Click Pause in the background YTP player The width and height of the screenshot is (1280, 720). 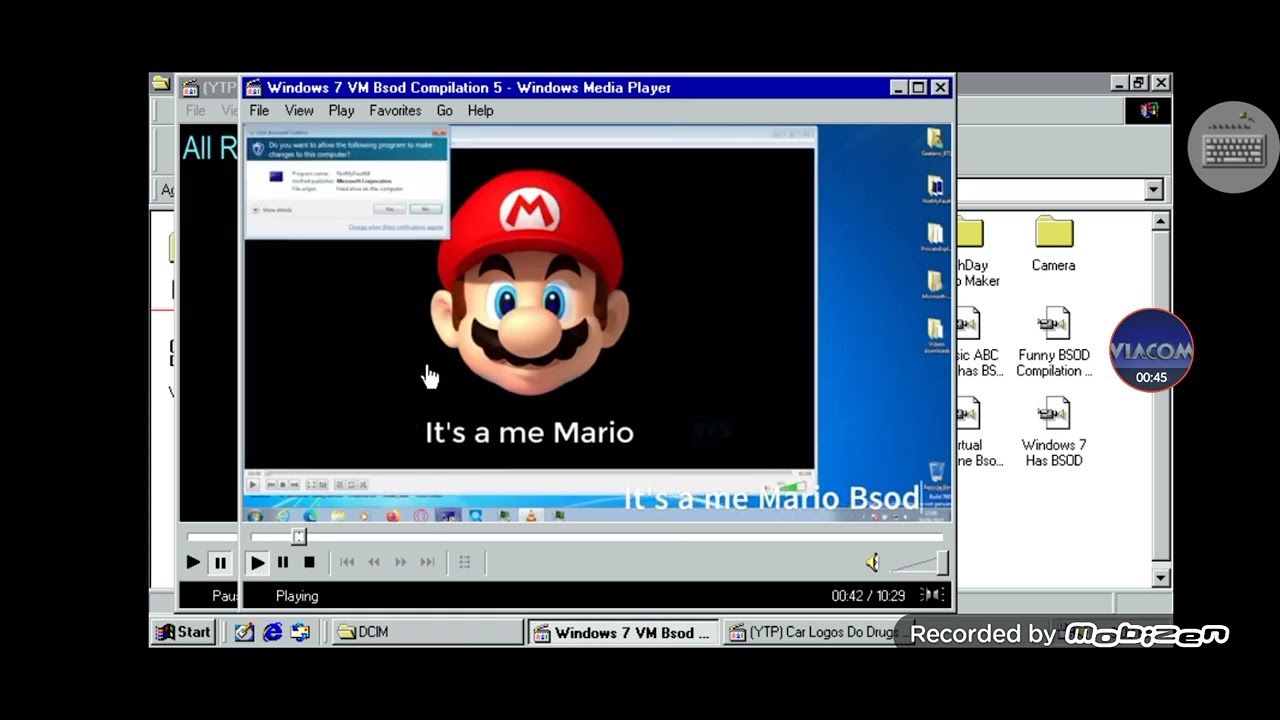[x=220, y=563]
